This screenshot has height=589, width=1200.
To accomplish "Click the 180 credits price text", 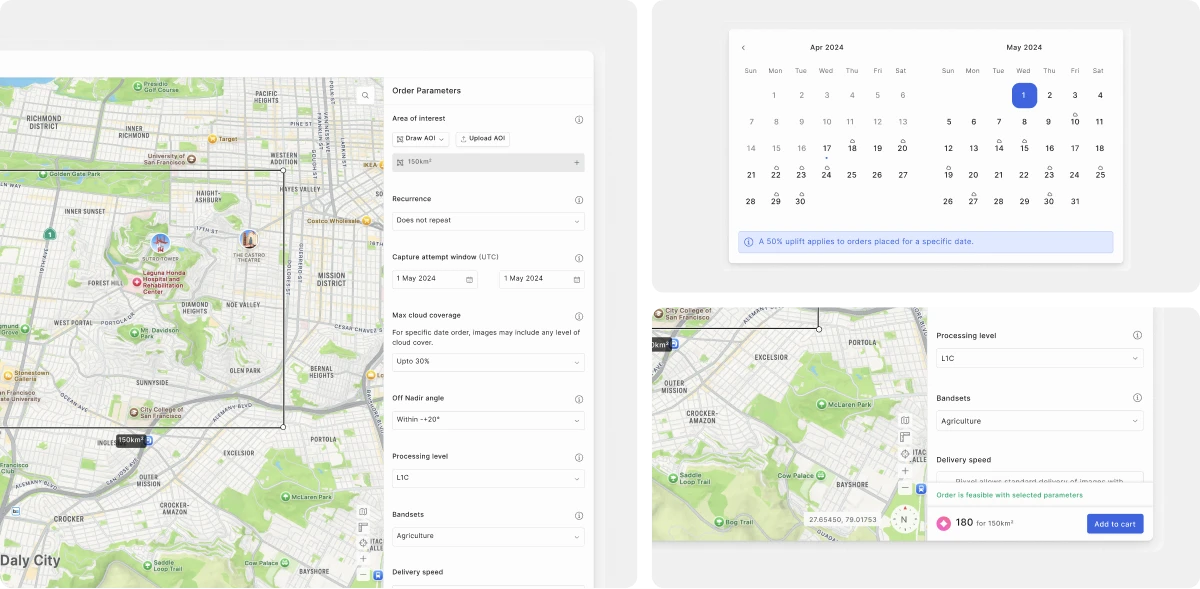I will [964, 523].
